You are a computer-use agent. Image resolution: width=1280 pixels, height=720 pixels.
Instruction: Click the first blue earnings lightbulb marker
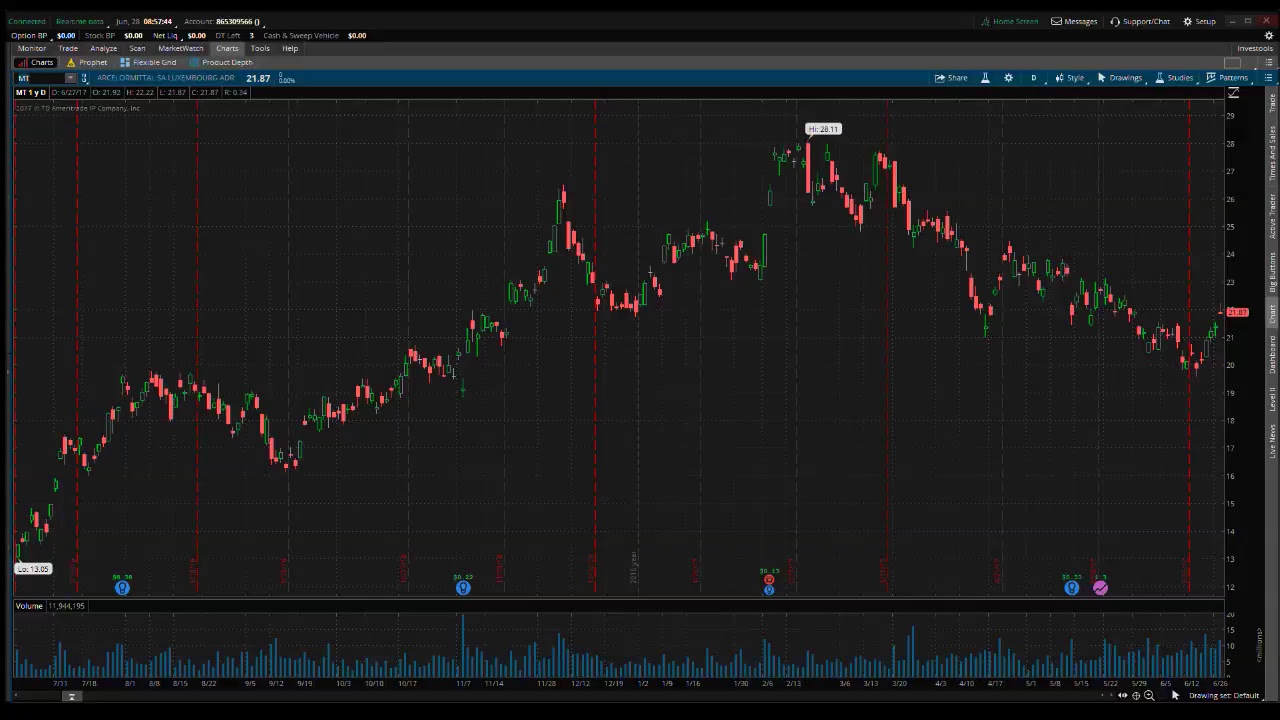click(x=122, y=588)
